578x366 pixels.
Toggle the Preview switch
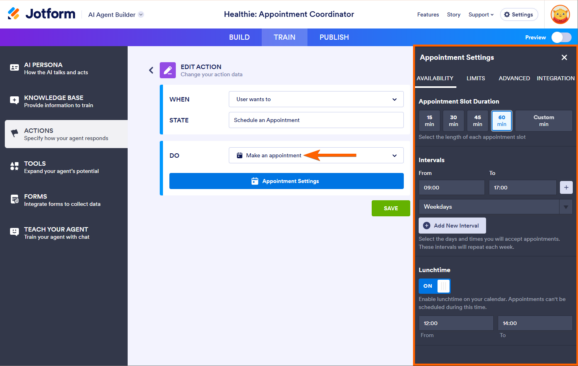[x=561, y=37]
